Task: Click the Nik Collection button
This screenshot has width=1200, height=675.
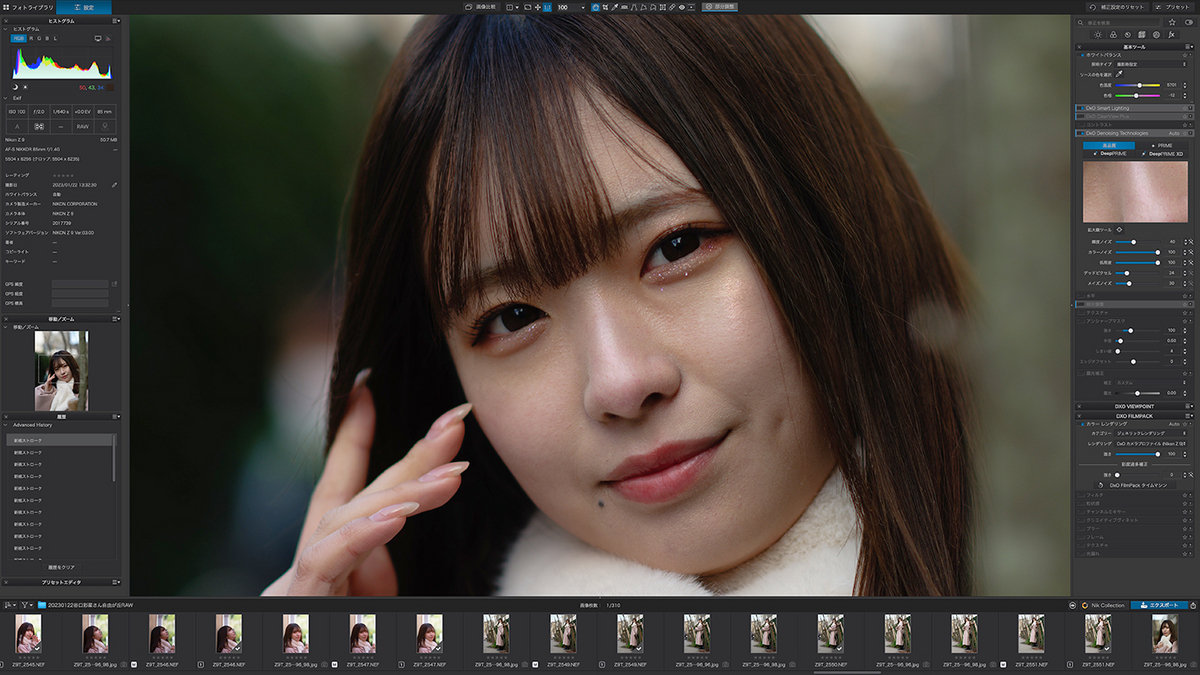Action: 1105,605
